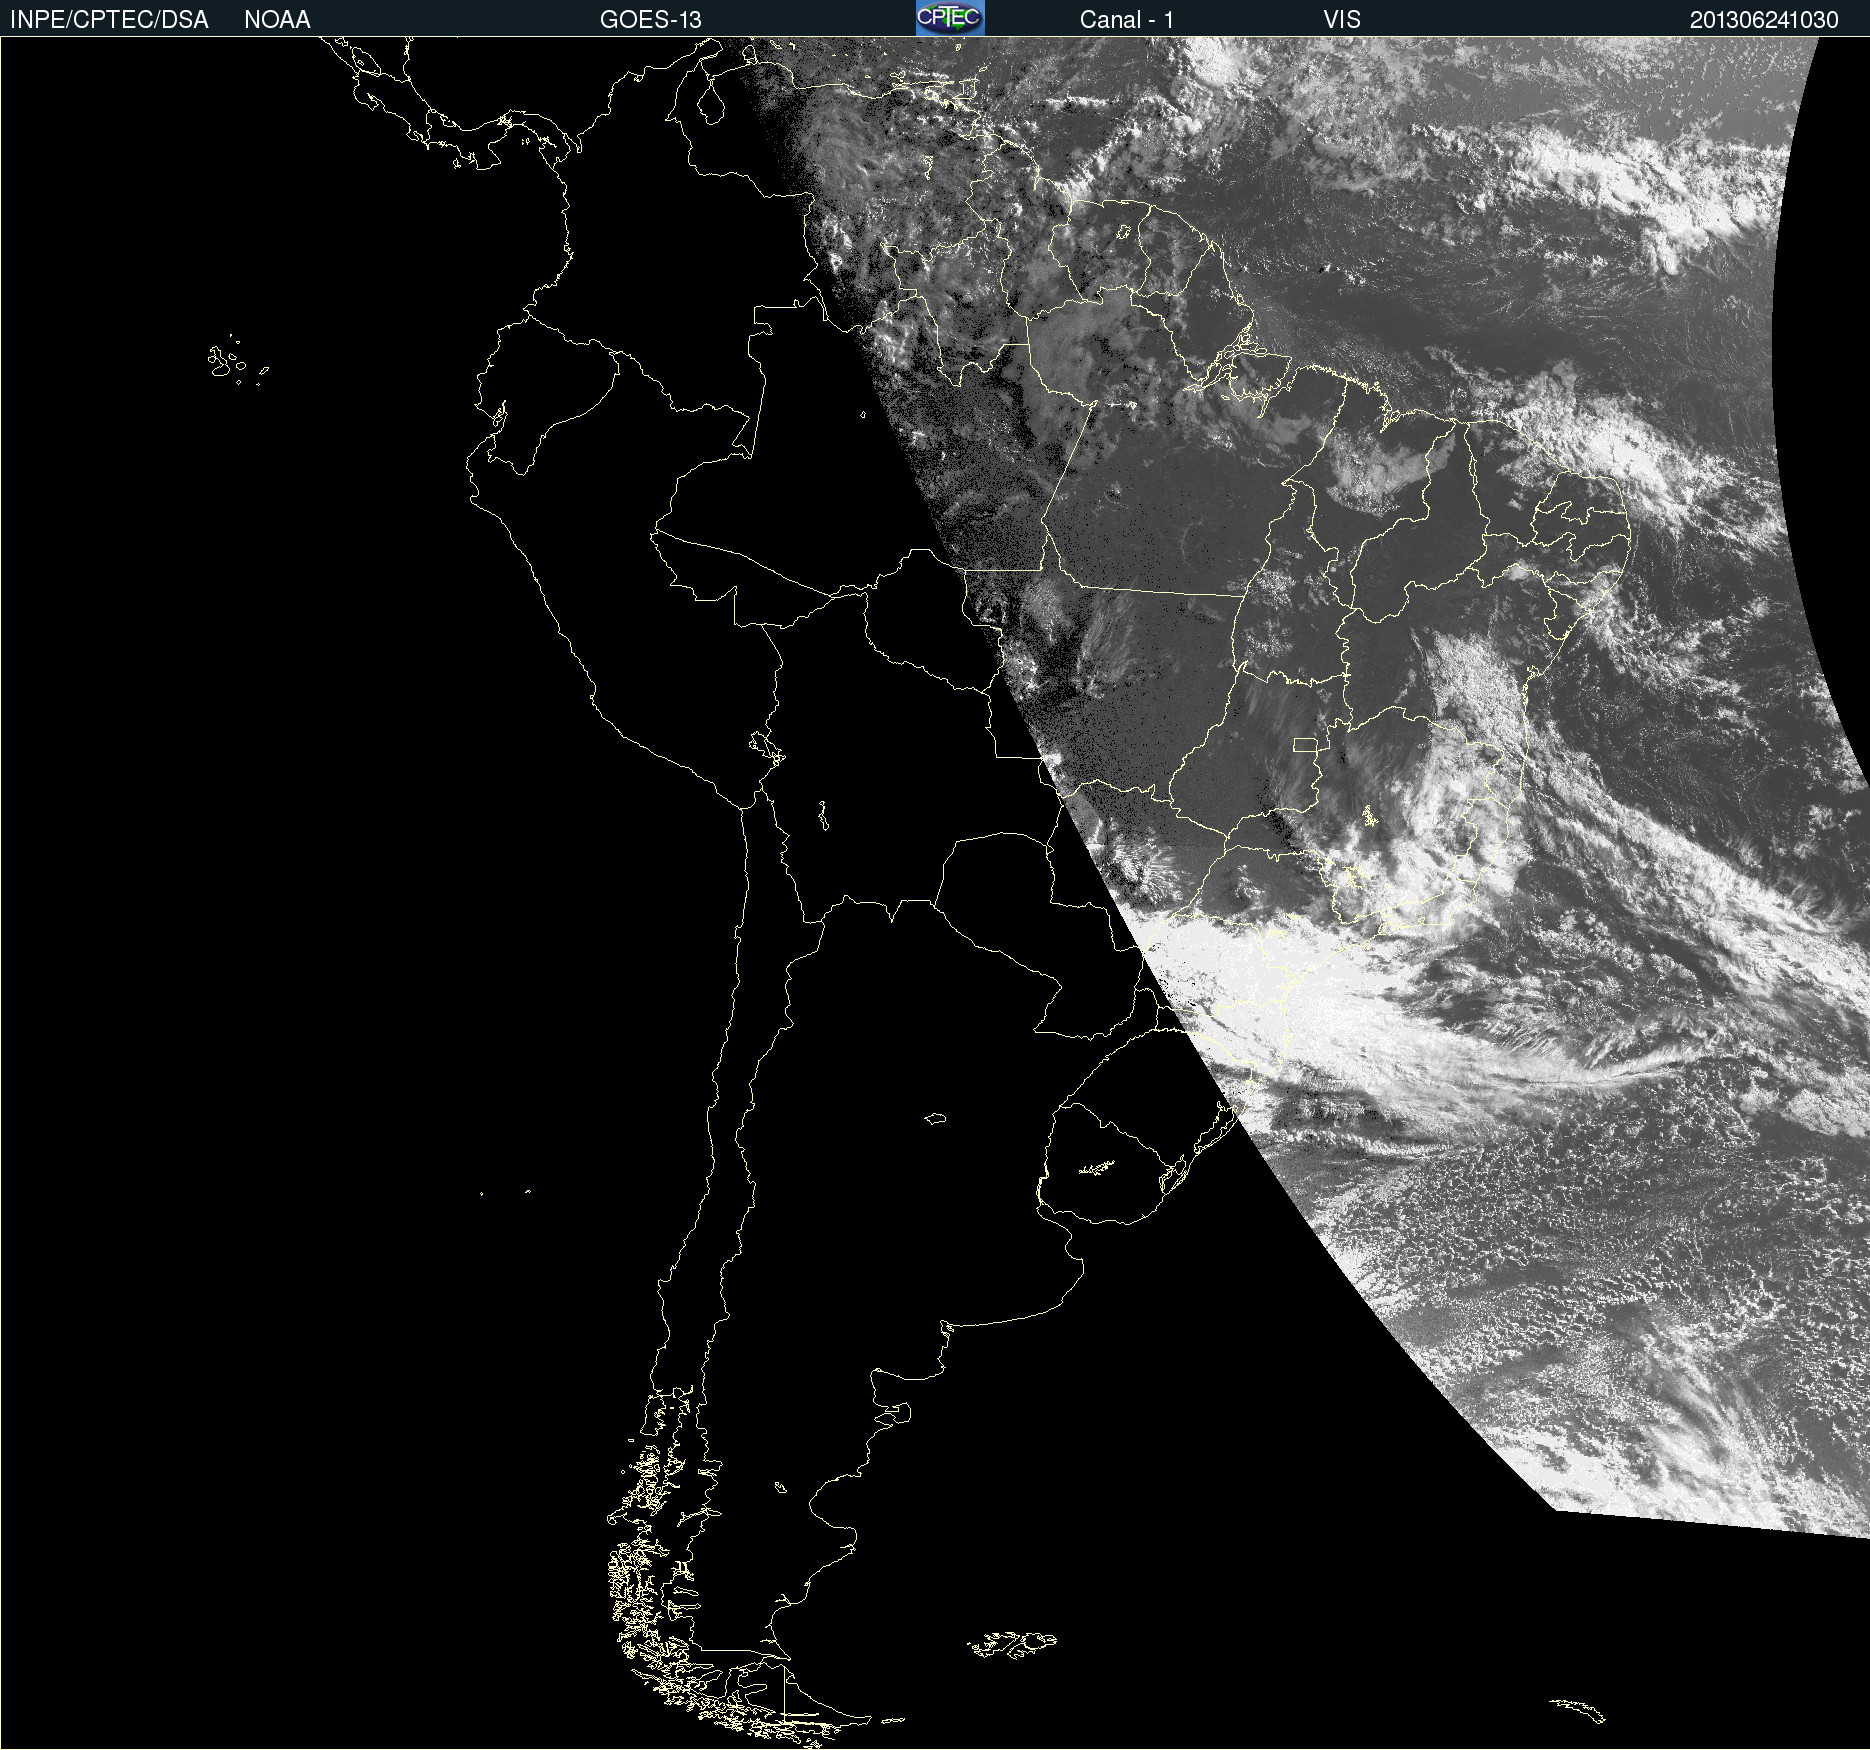Select the "Canal - 1" channel label
Viewport: 1870px width, 1750px height.
click(1127, 20)
